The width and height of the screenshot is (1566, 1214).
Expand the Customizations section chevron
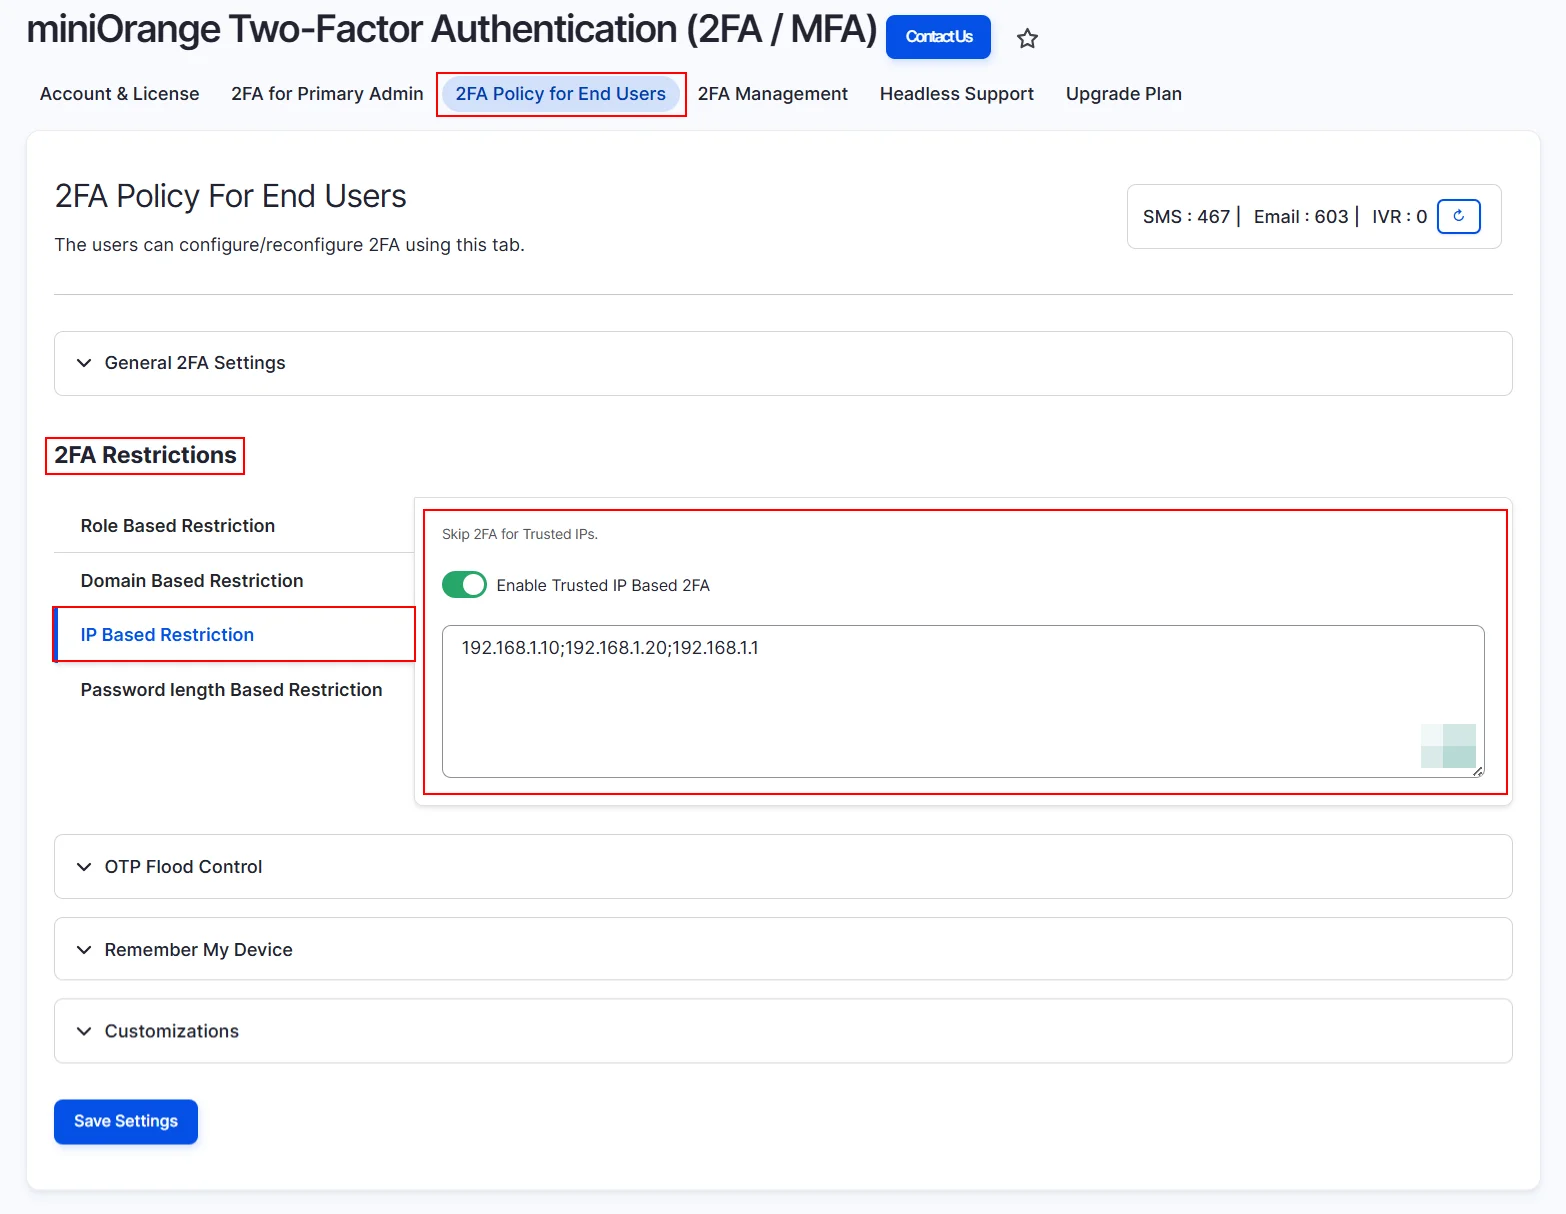click(84, 1031)
